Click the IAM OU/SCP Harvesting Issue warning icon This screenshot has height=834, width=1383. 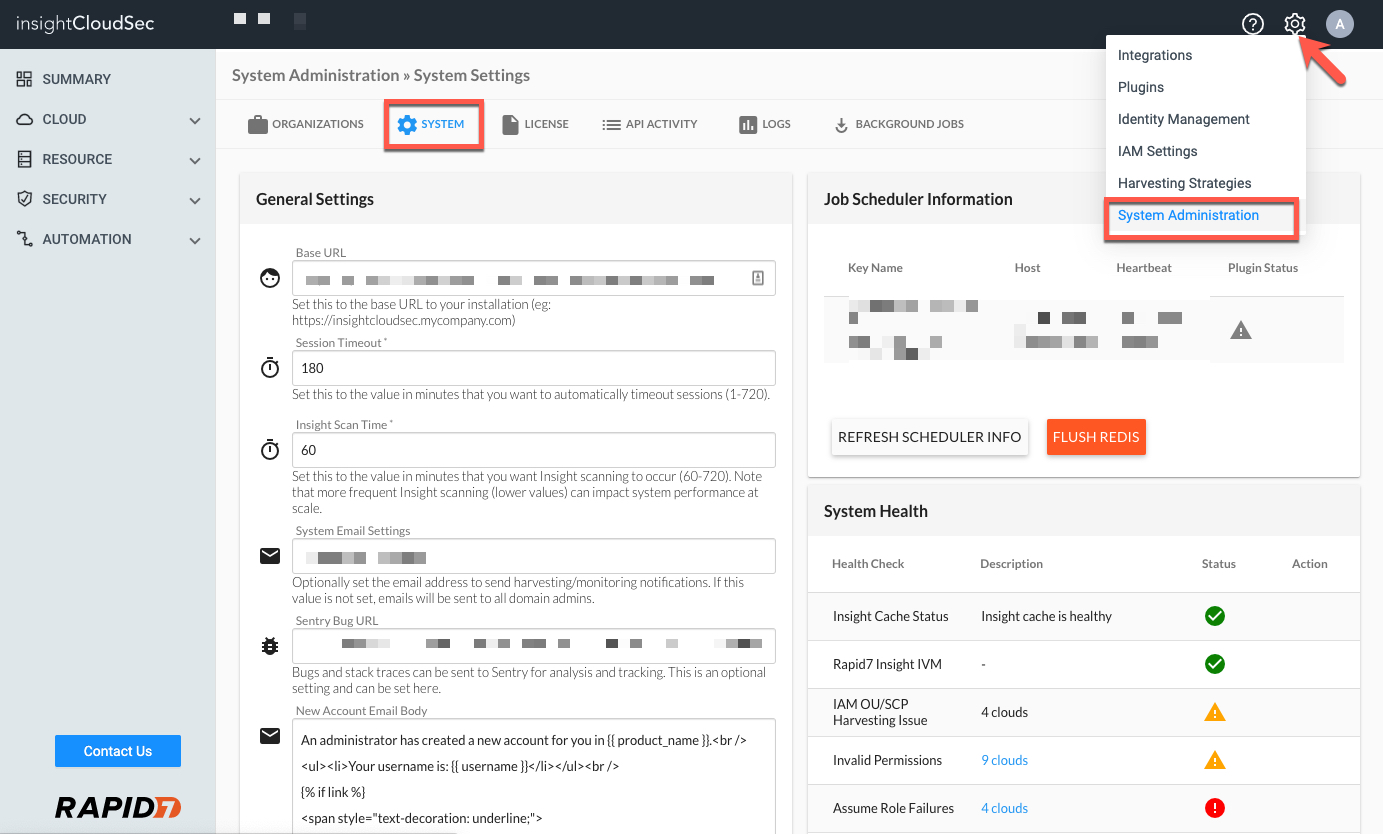pos(1215,712)
